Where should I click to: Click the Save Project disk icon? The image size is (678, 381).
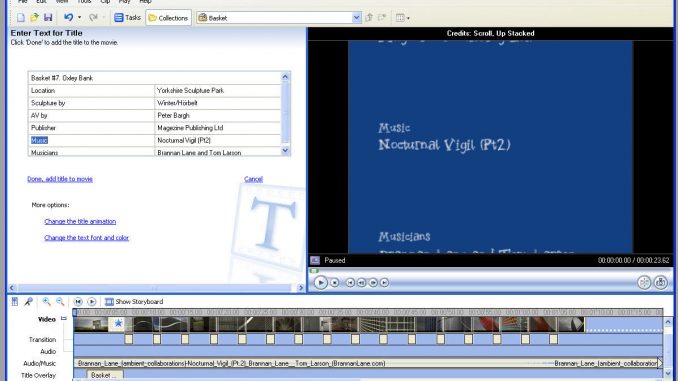point(48,18)
